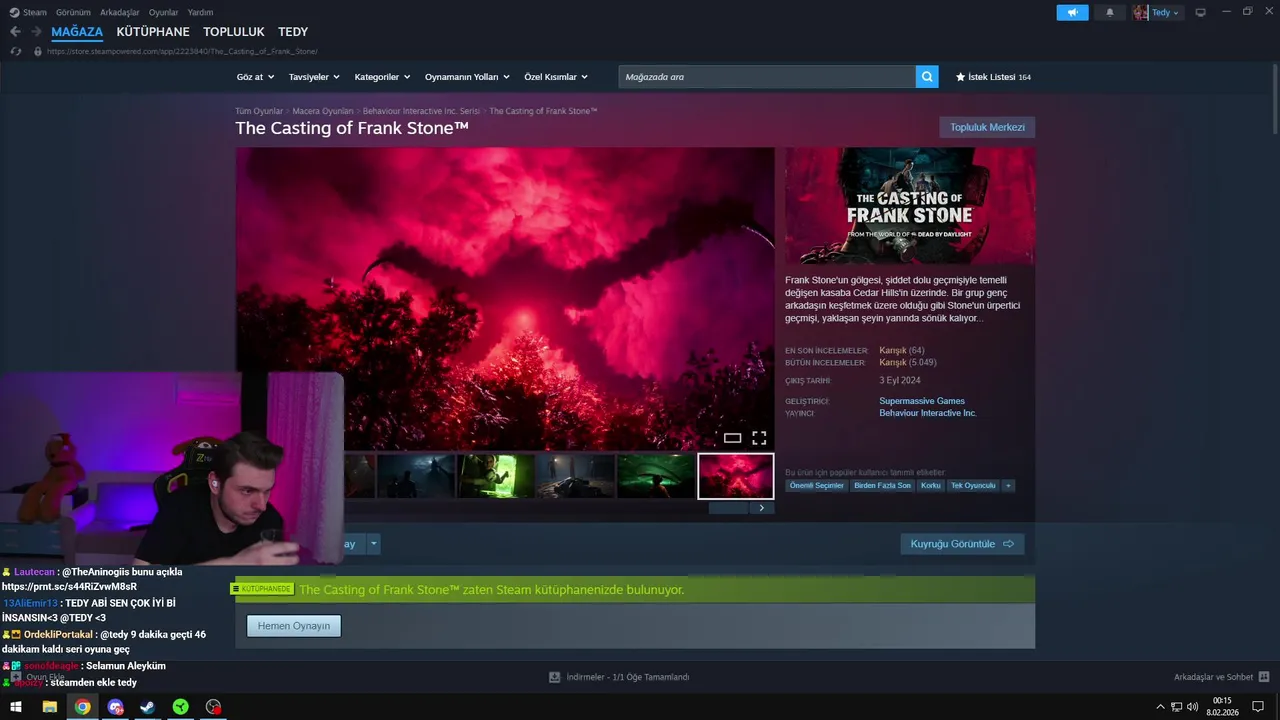This screenshot has width=1280, height=720.
Task: Switch to the KÜTÜPHANE tab
Action: click(x=153, y=32)
